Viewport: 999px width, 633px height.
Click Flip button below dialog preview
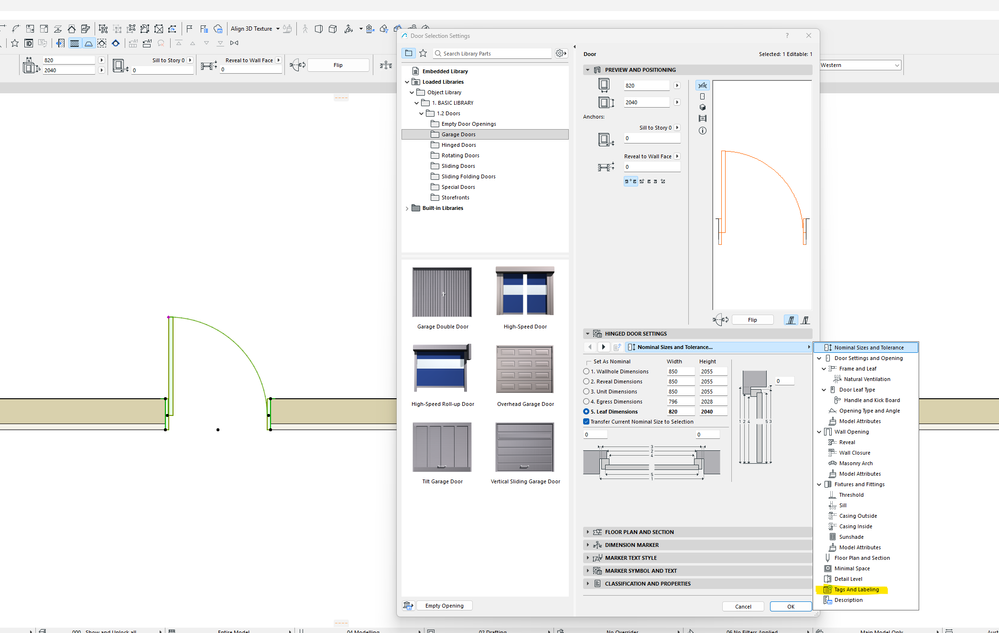pyautogui.click(x=752, y=320)
